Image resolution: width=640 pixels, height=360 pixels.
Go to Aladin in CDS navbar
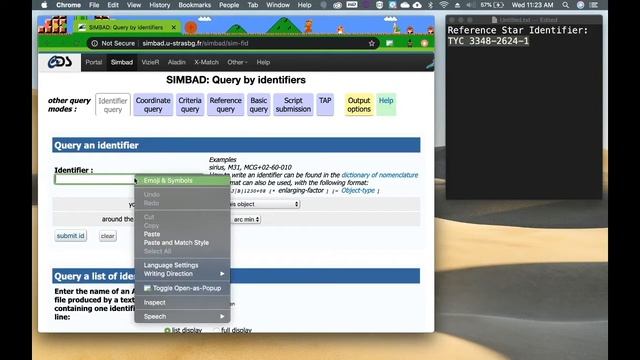pos(177,62)
